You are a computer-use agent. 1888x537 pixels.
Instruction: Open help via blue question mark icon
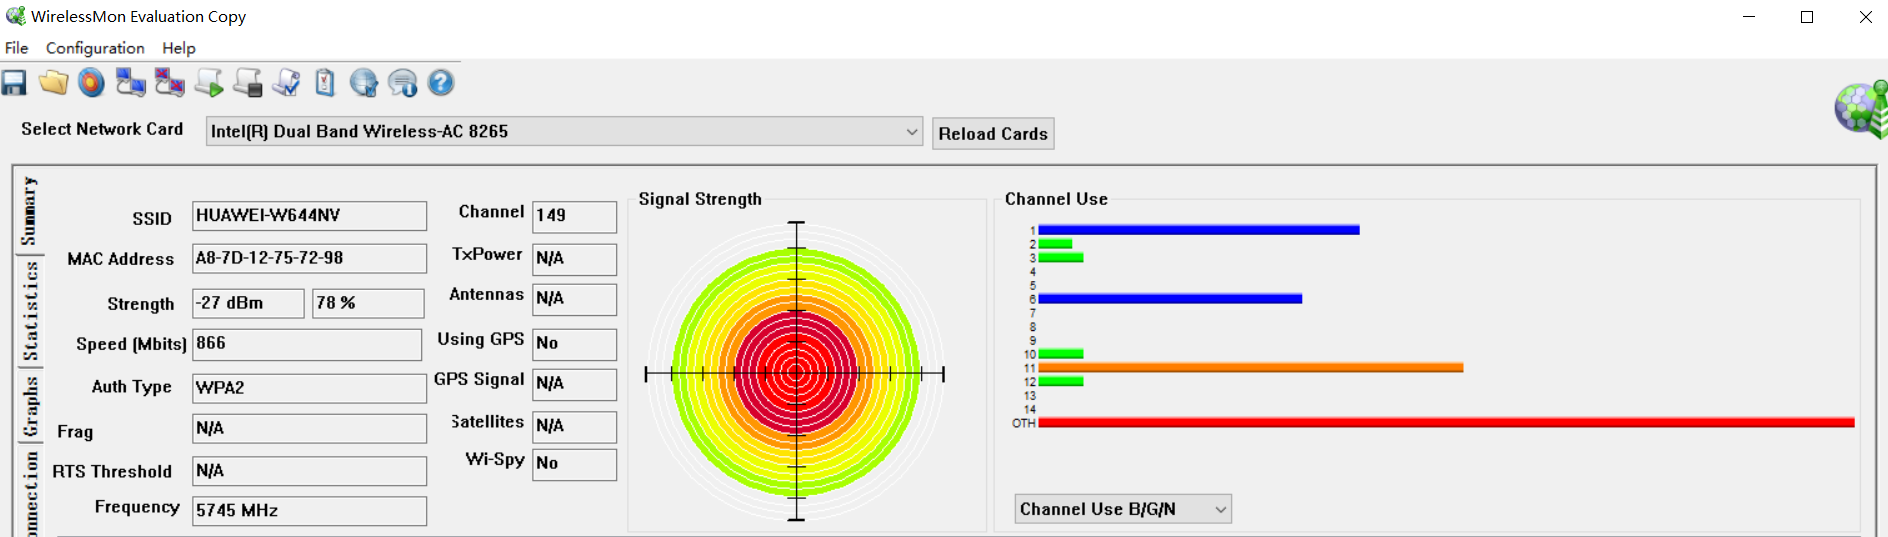tap(441, 83)
